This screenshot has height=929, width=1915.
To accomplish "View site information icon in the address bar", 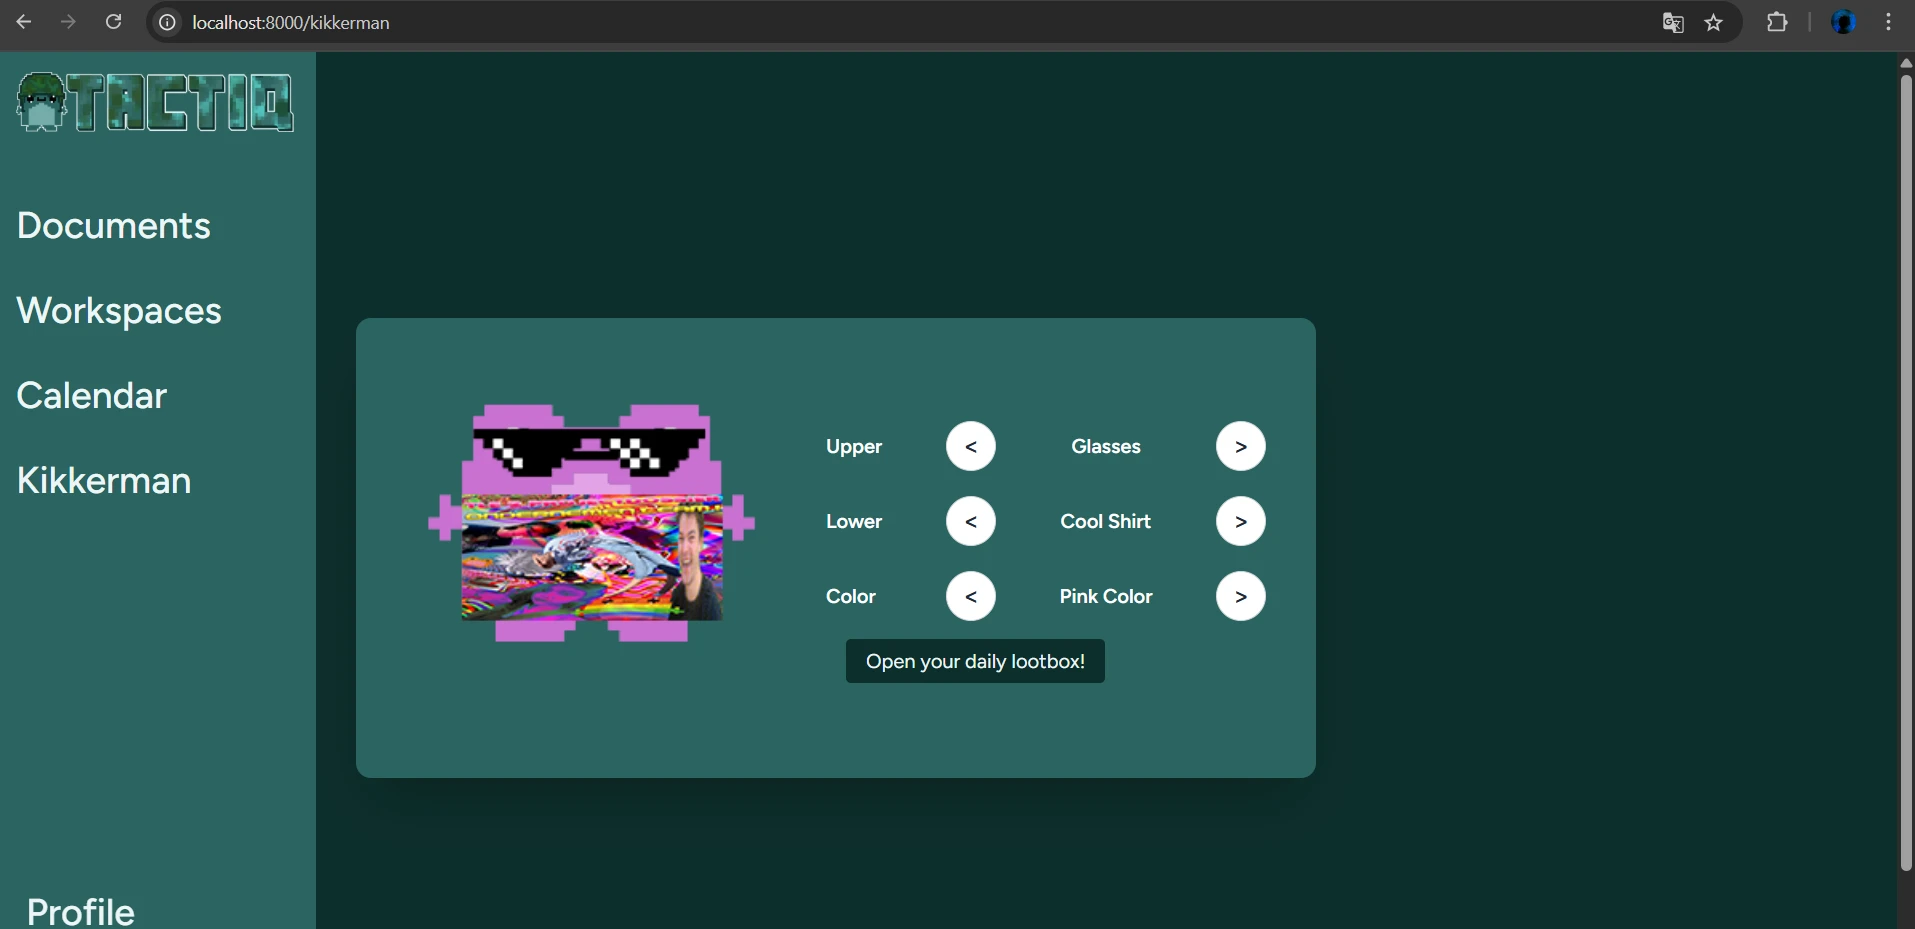I will click(x=166, y=22).
